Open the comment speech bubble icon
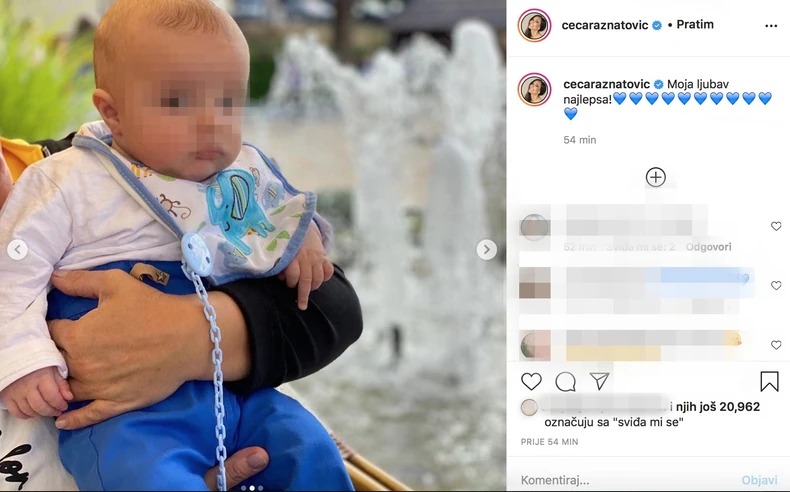 click(565, 382)
